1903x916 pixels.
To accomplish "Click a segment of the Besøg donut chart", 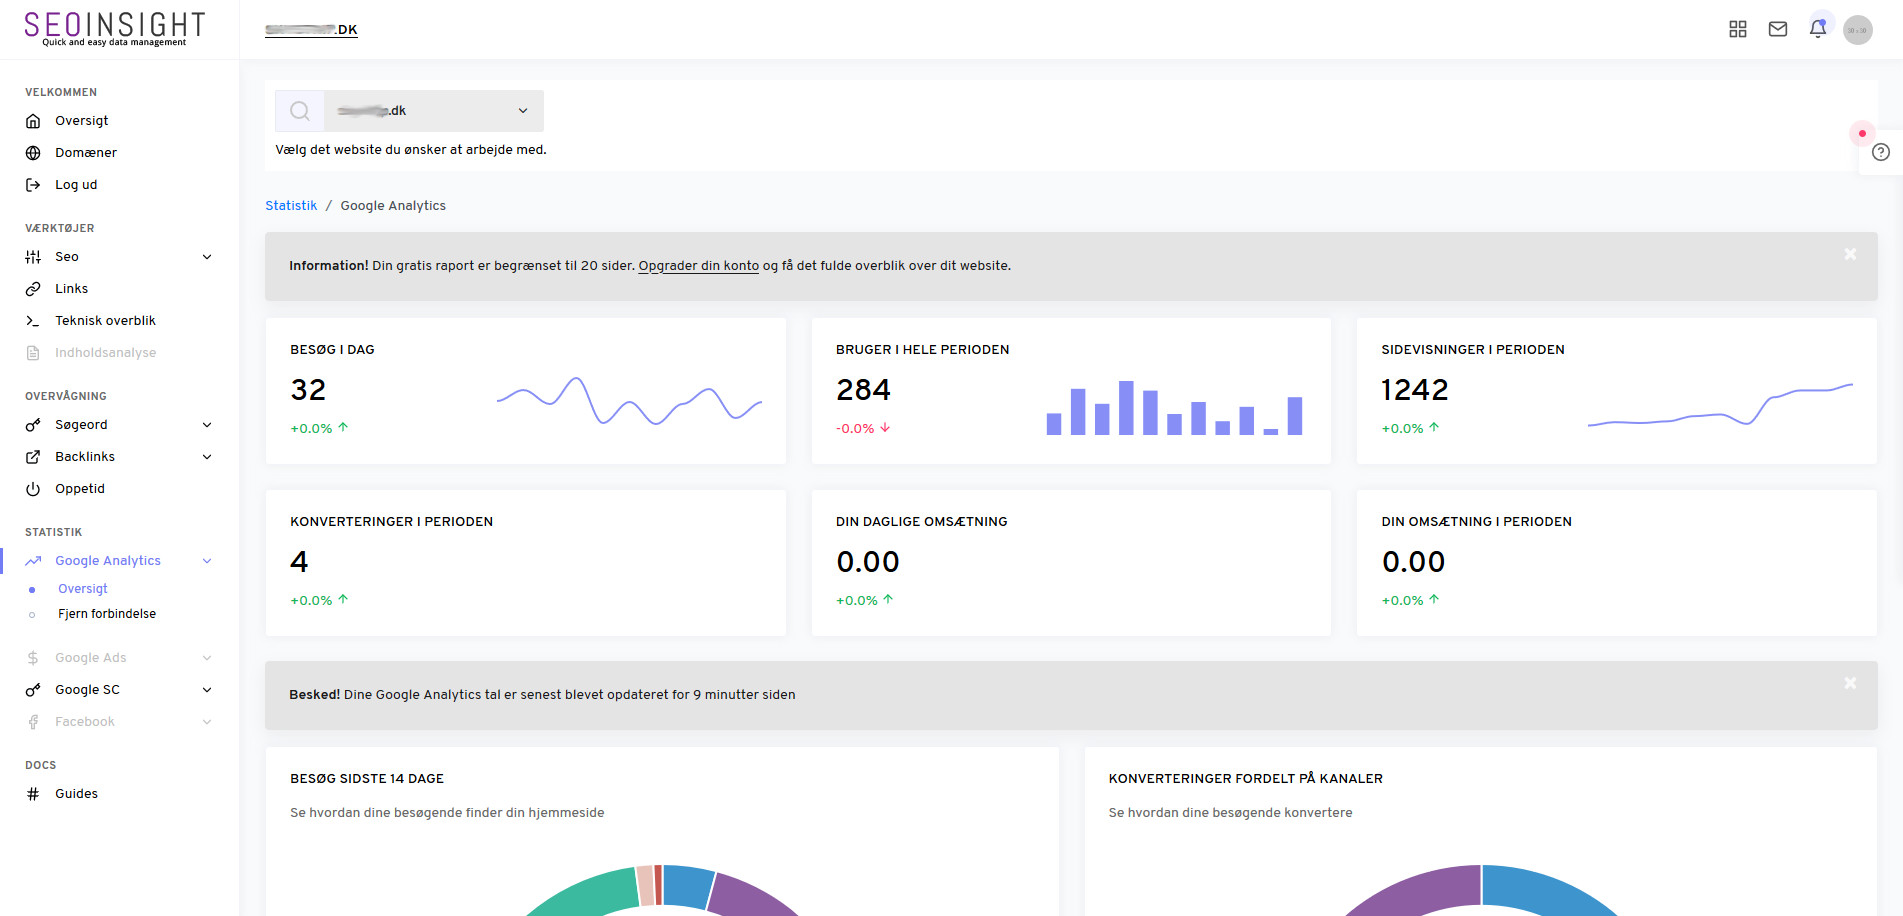I will [x=600, y=890].
